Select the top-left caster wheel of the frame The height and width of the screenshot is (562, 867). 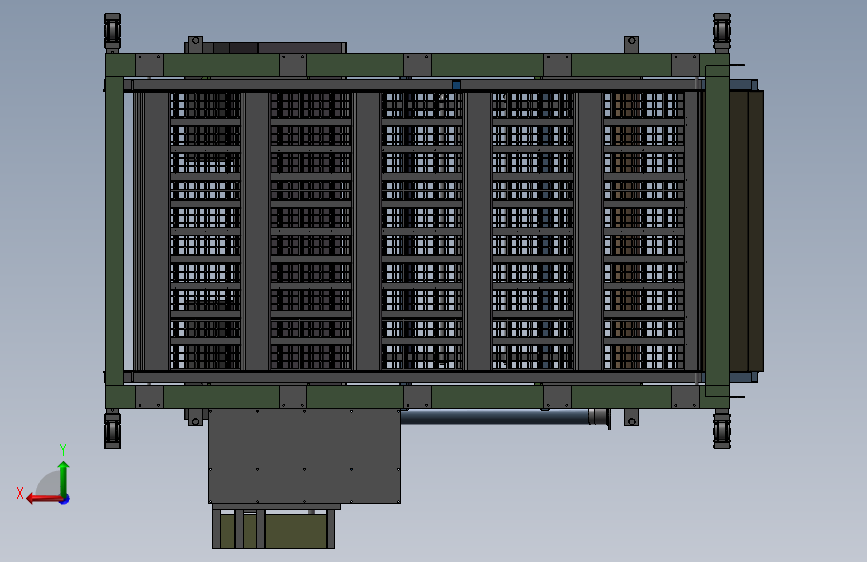112,31
